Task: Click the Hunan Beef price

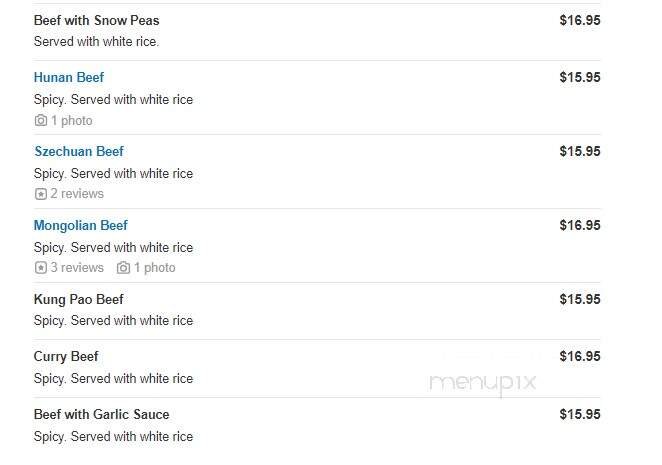Action: (580, 77)
